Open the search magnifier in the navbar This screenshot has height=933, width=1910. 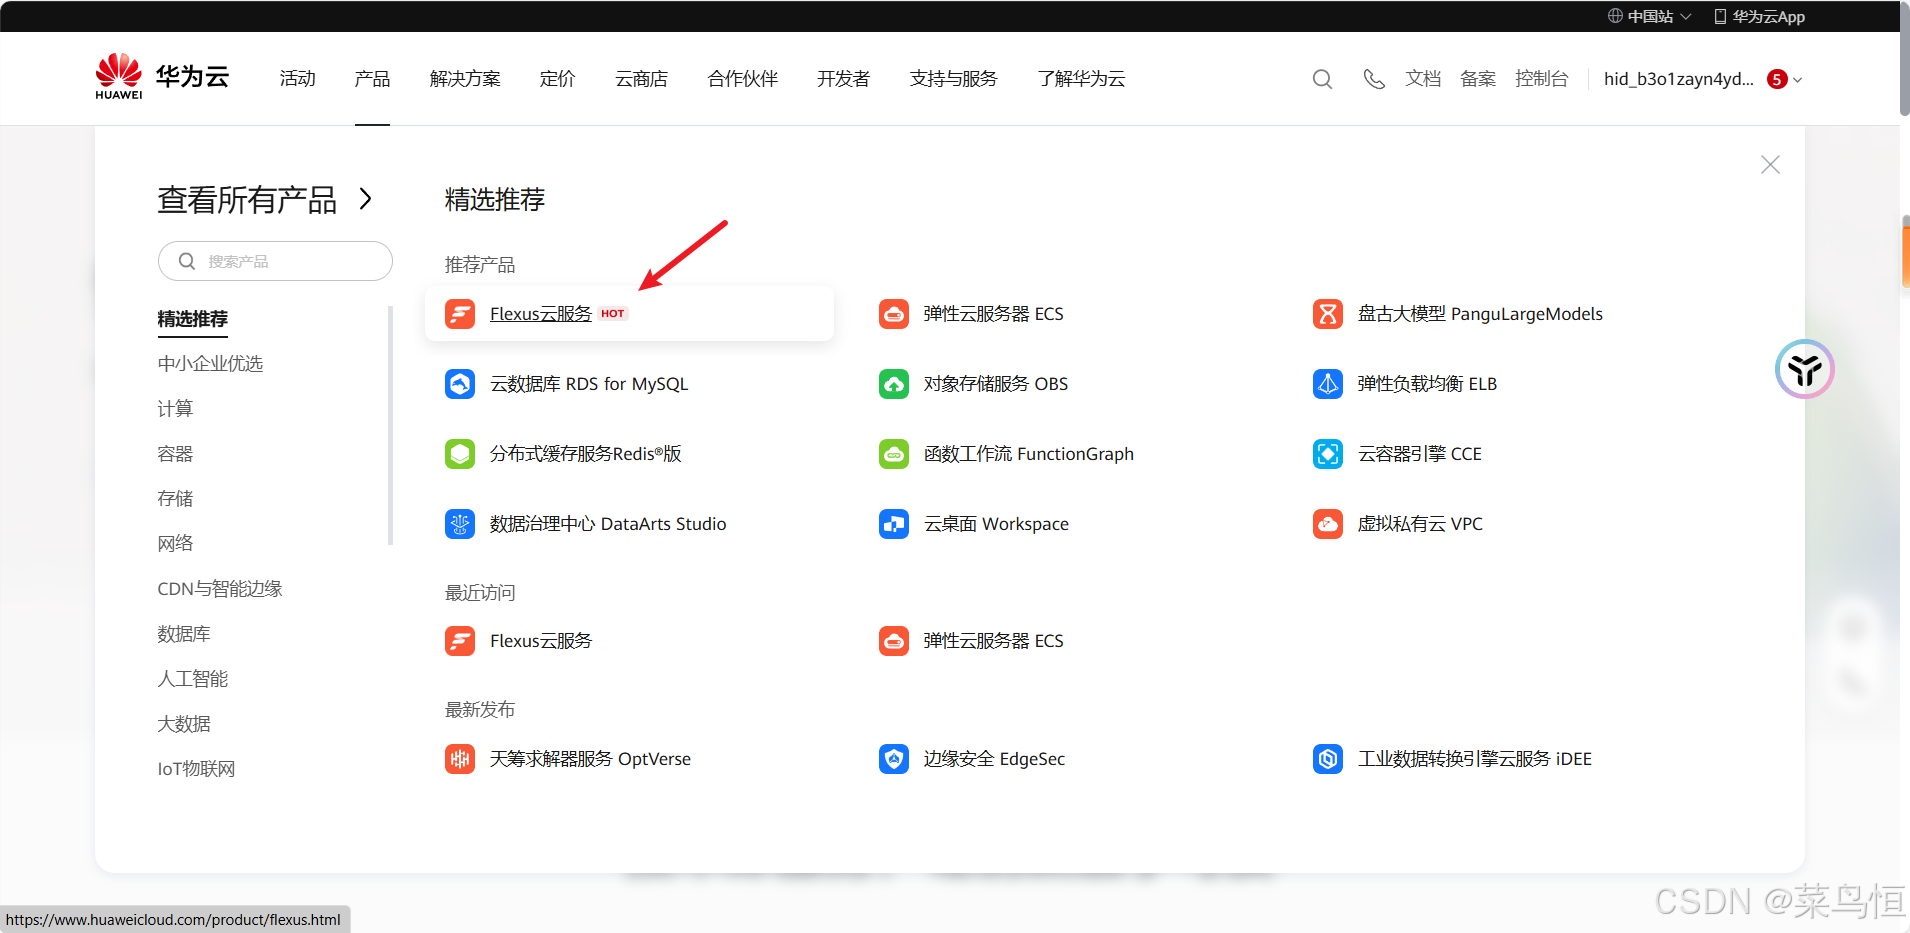(1321, 79)
